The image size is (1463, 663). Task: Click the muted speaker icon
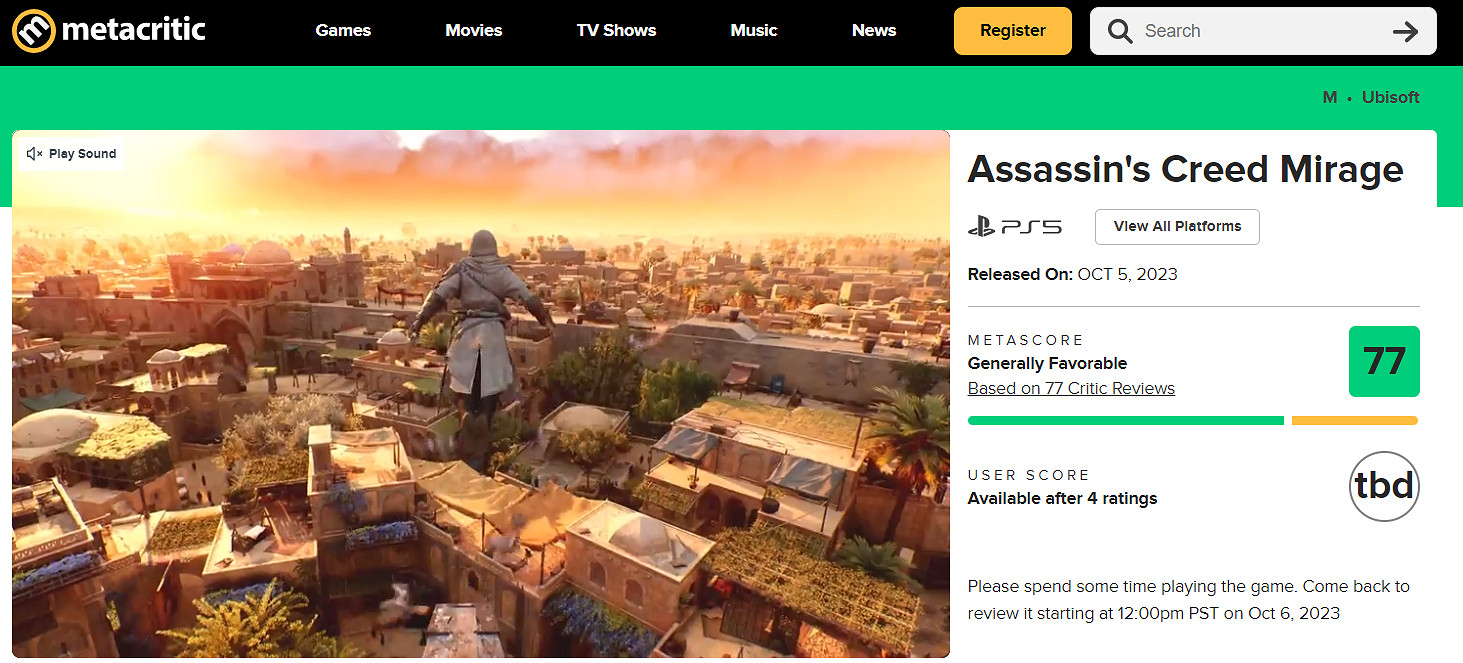tap(34, 154)
